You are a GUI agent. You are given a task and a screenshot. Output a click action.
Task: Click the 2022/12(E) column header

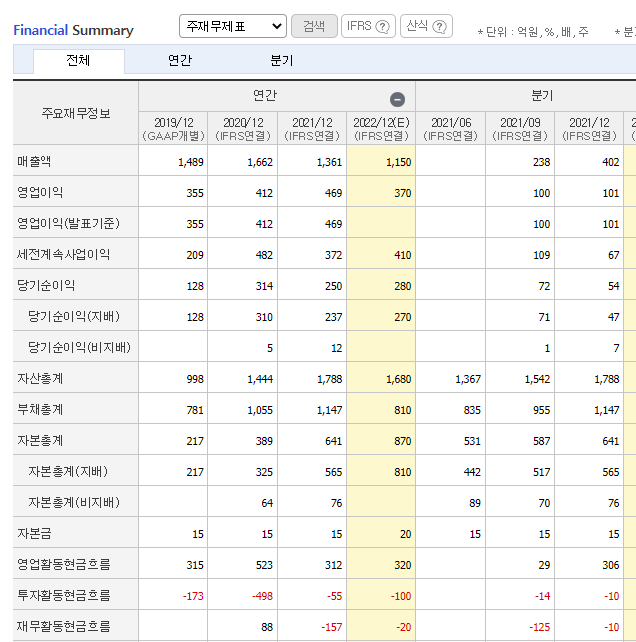tap(381, 129)
